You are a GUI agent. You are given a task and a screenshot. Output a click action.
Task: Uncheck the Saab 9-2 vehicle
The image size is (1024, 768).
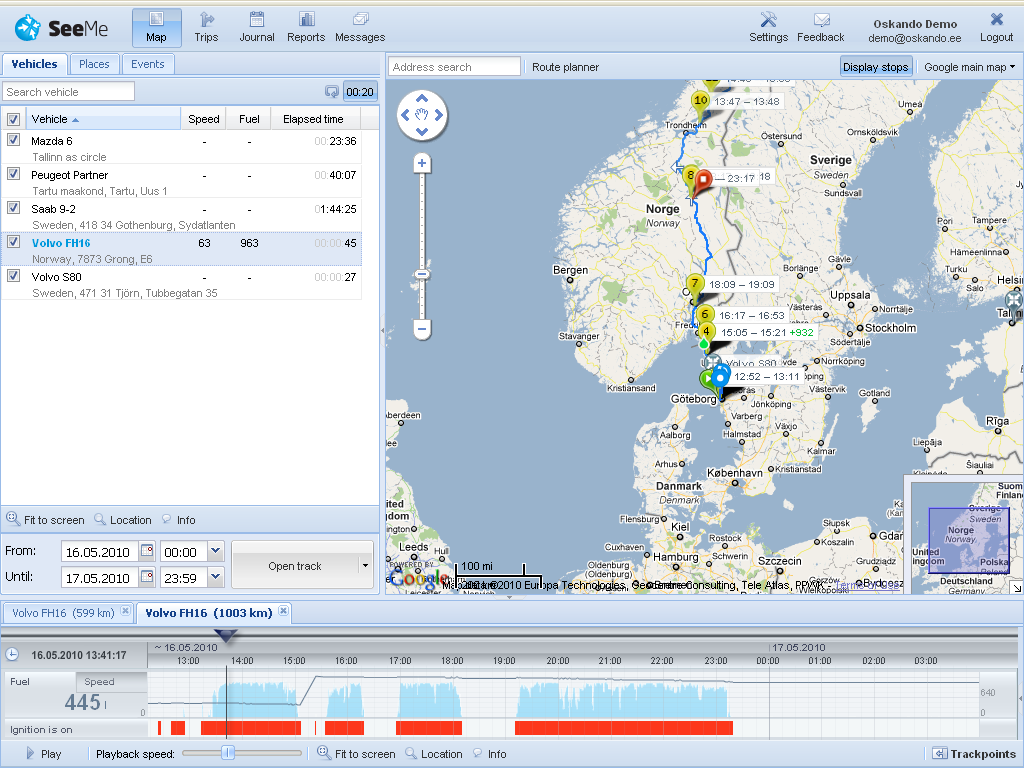click(13, 208)
